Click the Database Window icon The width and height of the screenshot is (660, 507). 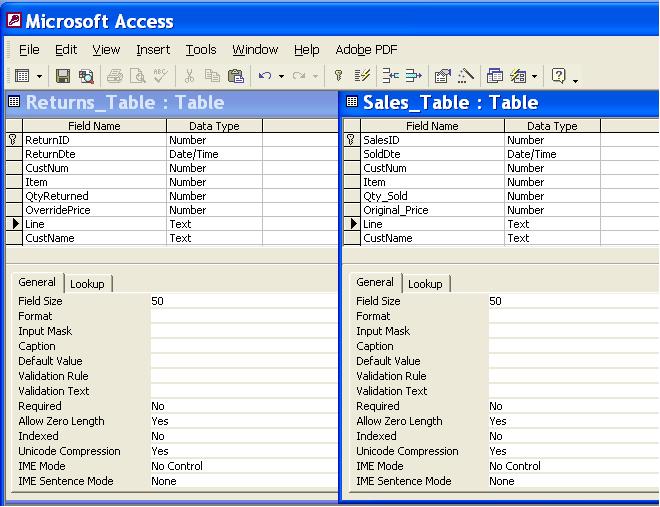click(x=495, y=76)
